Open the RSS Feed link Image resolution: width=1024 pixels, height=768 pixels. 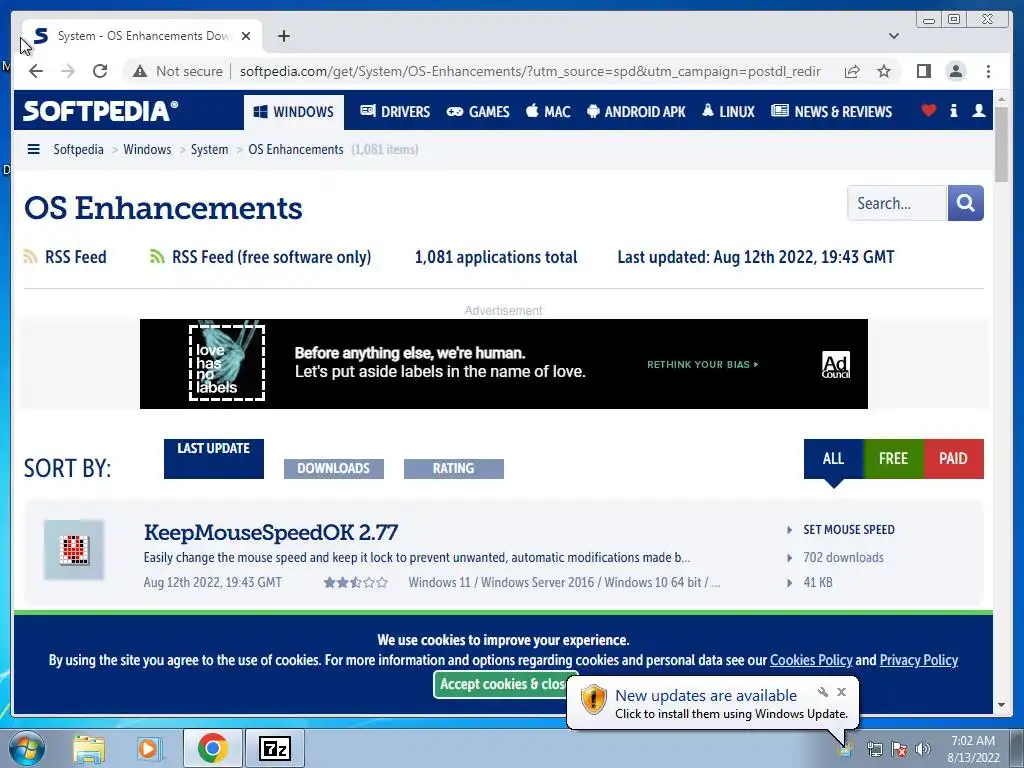75,257
